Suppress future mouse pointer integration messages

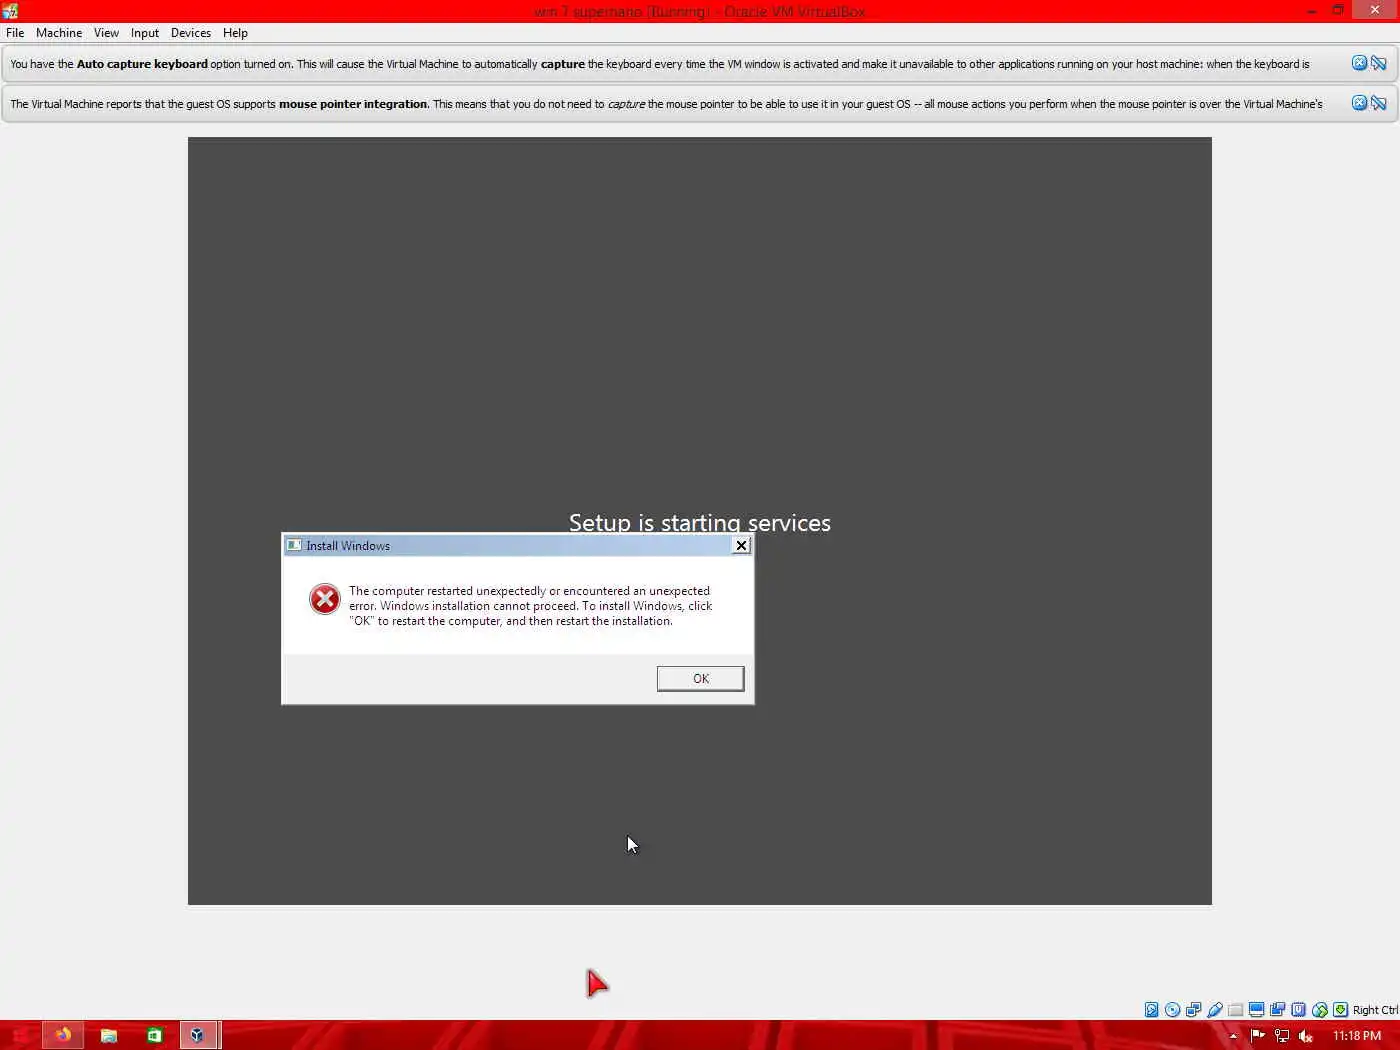click(1378, 103)
